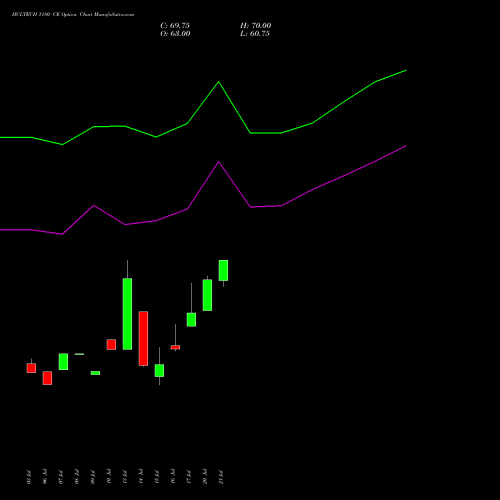Click the open value "O: 63.00"

click(175, 34)
